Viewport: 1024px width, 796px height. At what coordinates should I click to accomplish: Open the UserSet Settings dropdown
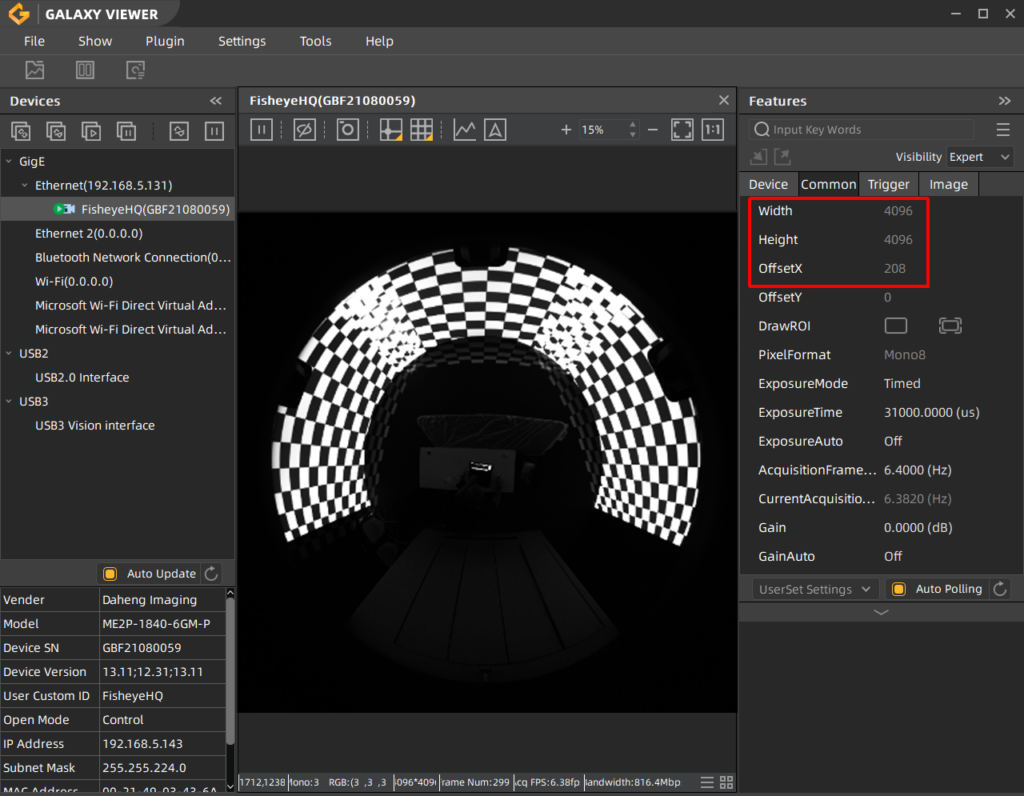tap(812, 589)
